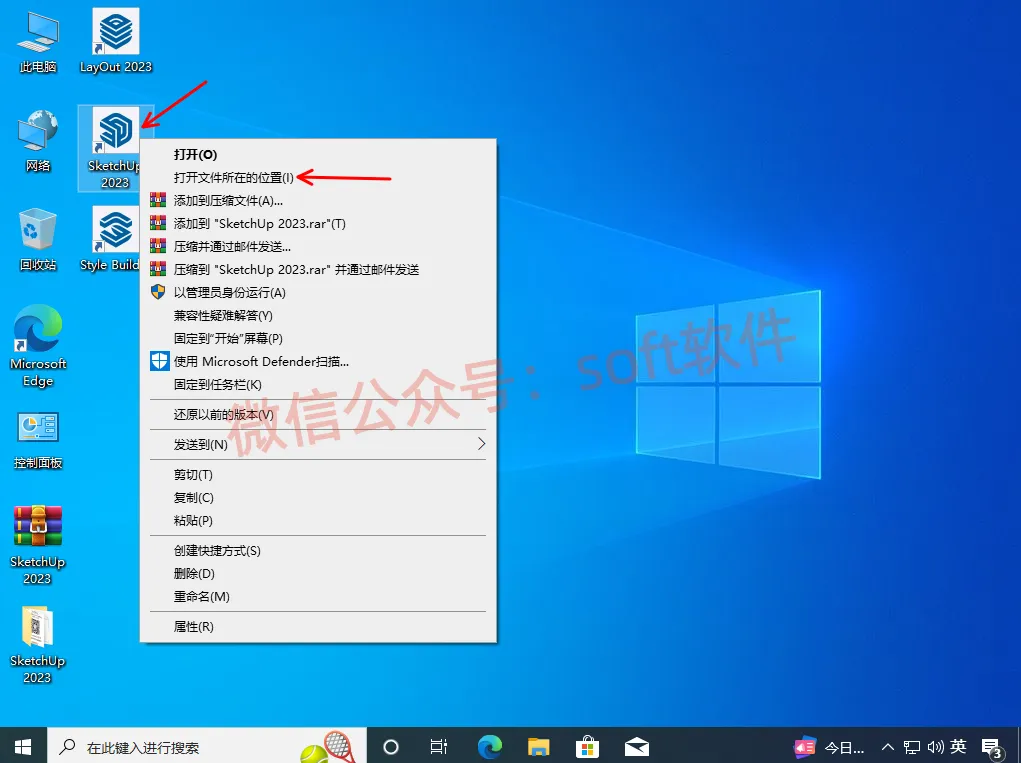1021x763 pixels.
Task: Open network status tray icon
Action: [912, 747]
